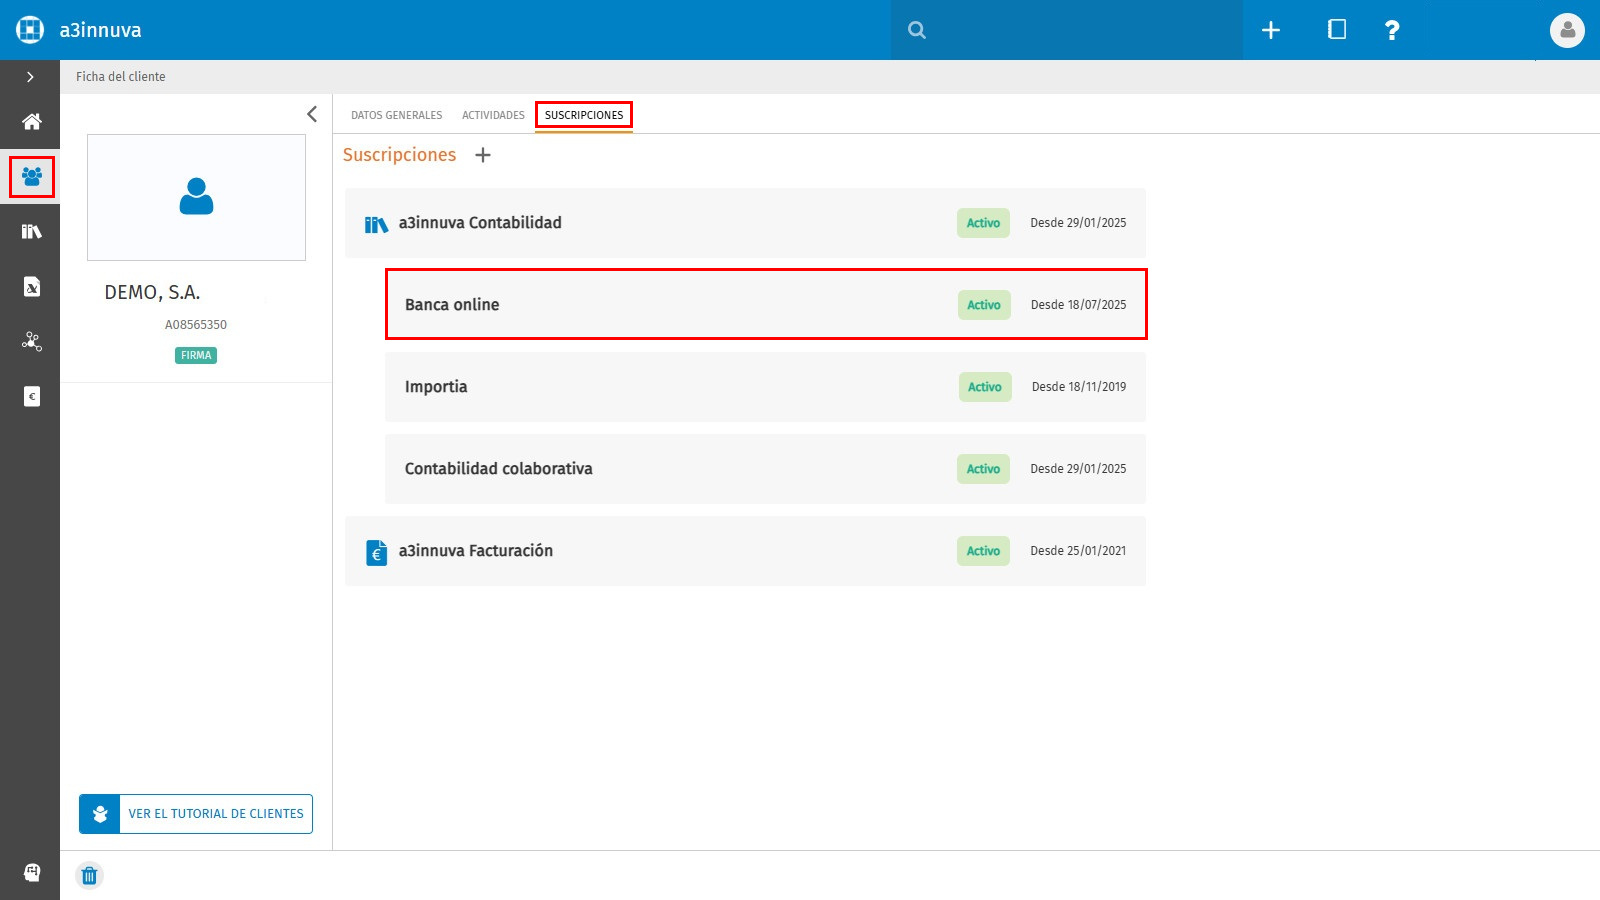
Task: Click the Suscripciones section heading
Action: 399,155
